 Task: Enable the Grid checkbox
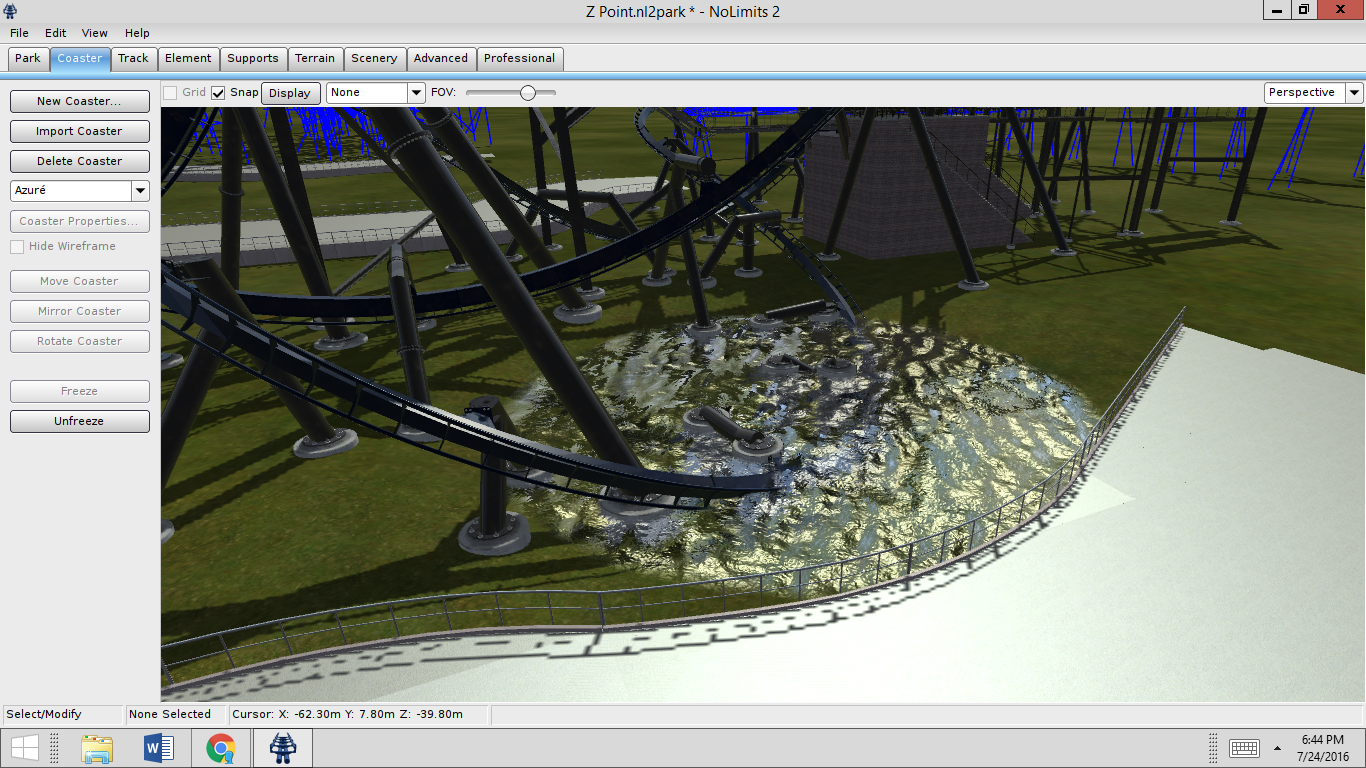[170, 93]
